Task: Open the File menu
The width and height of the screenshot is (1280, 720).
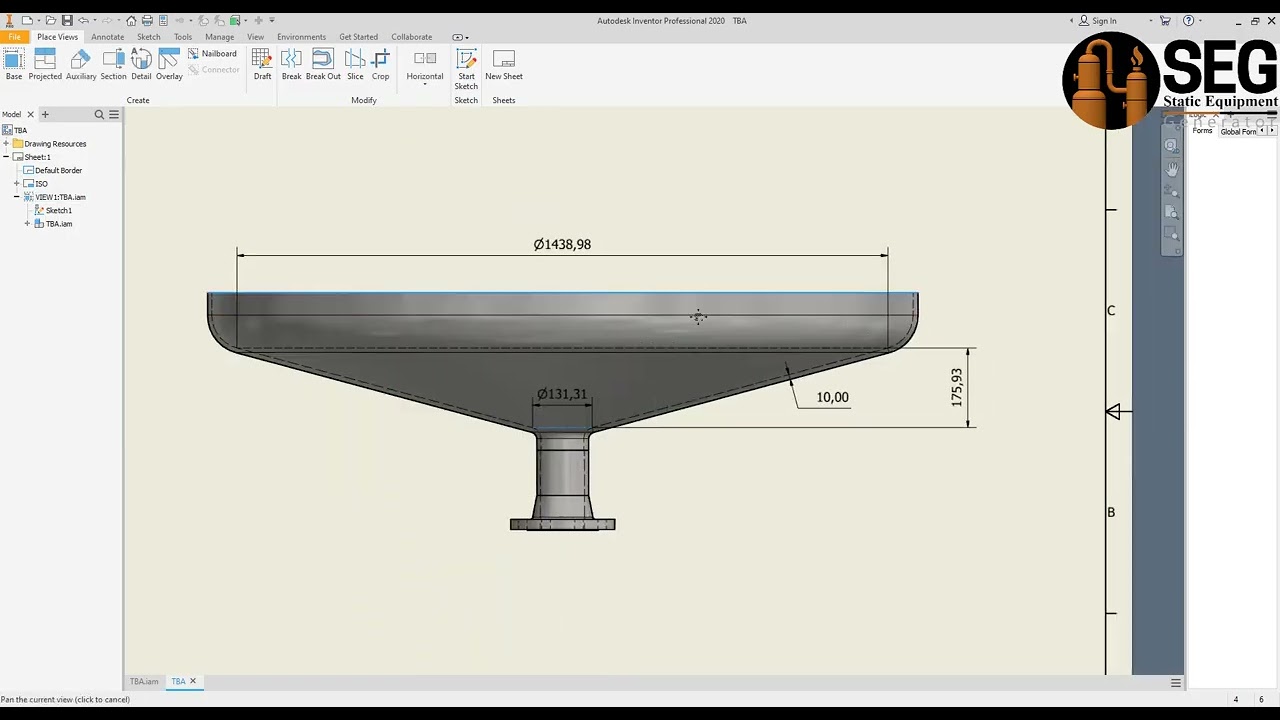Action: 14,37
